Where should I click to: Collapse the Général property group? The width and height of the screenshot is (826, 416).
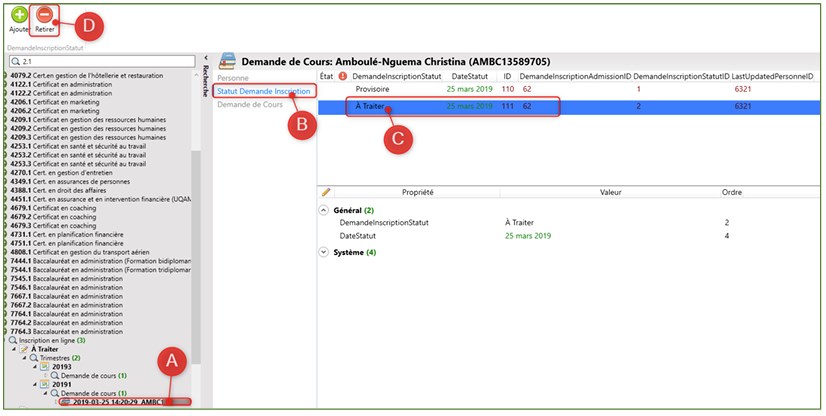[x=323, y=211]
